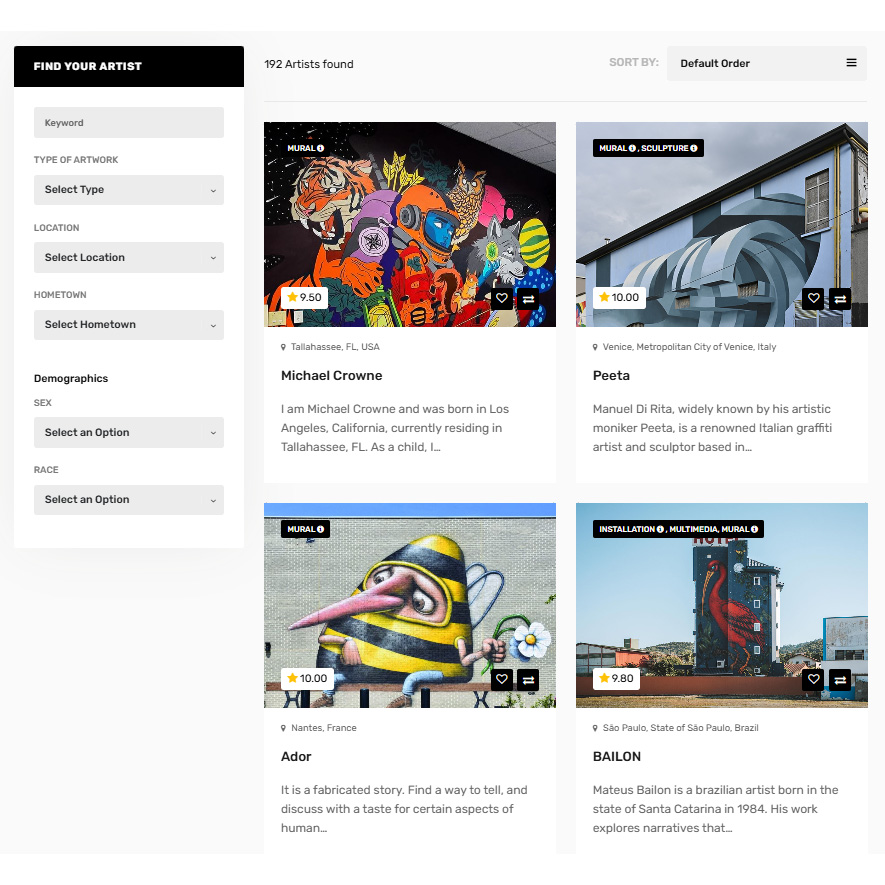Open Michael Crowne artist name link

pos(331,376)
